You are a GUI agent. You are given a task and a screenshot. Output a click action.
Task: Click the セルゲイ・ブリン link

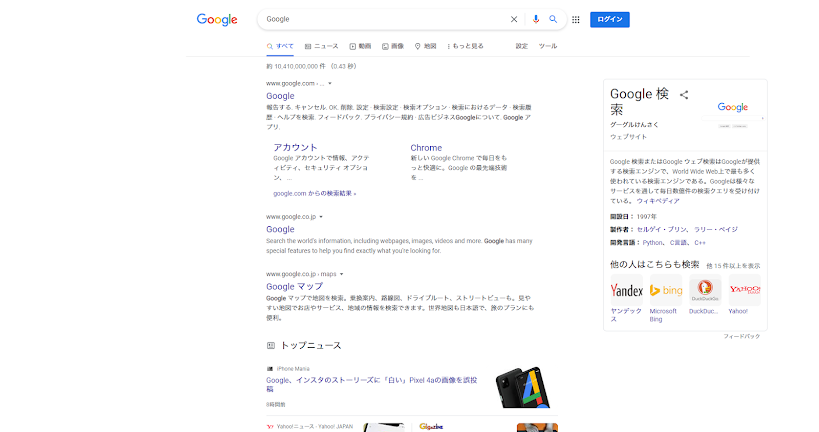(661, 230)
